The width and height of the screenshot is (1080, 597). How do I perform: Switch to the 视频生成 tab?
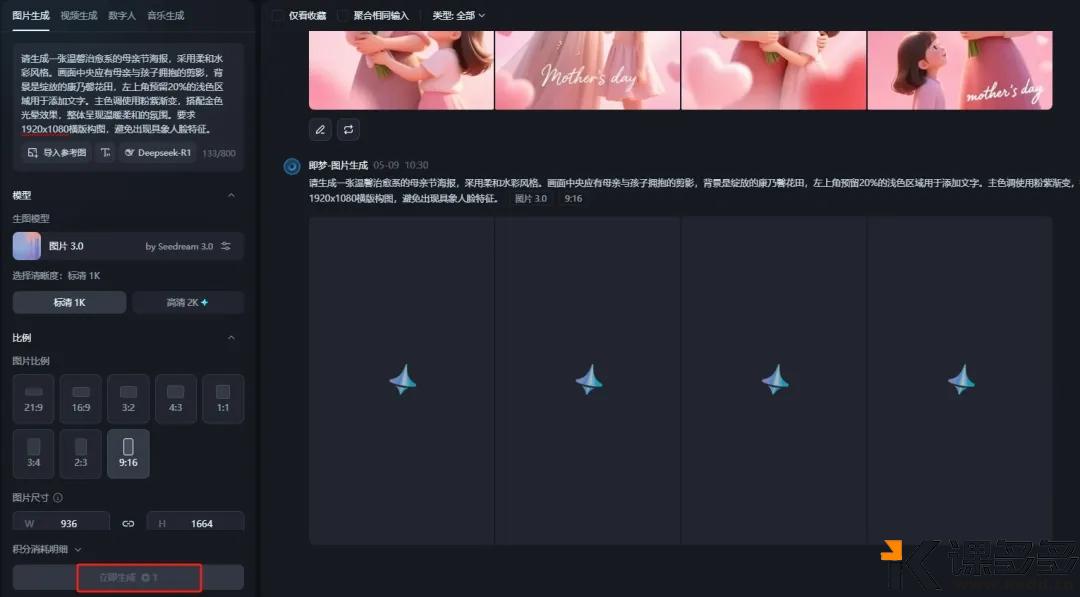coord(79,16)
